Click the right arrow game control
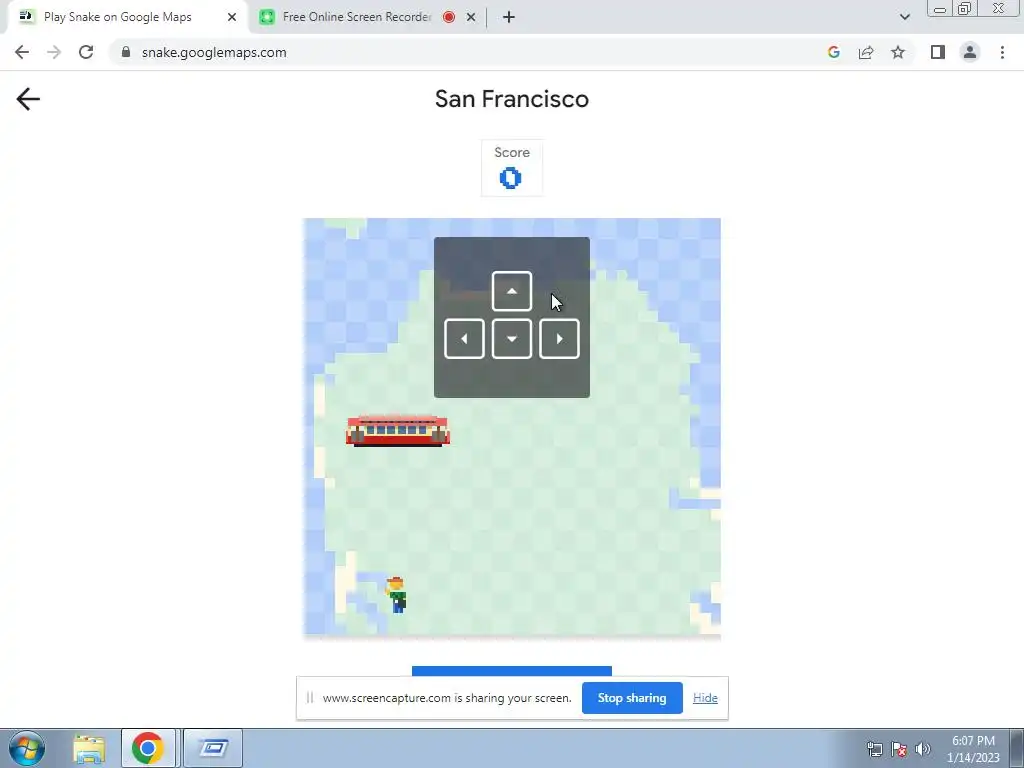Viewport: 1024px width, 768px height. 559,338
